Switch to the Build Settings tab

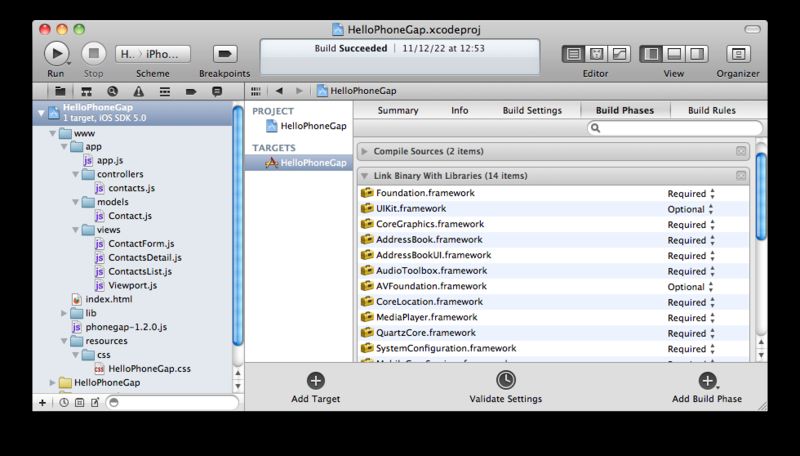pyautogui.click(x=532, y=110)
